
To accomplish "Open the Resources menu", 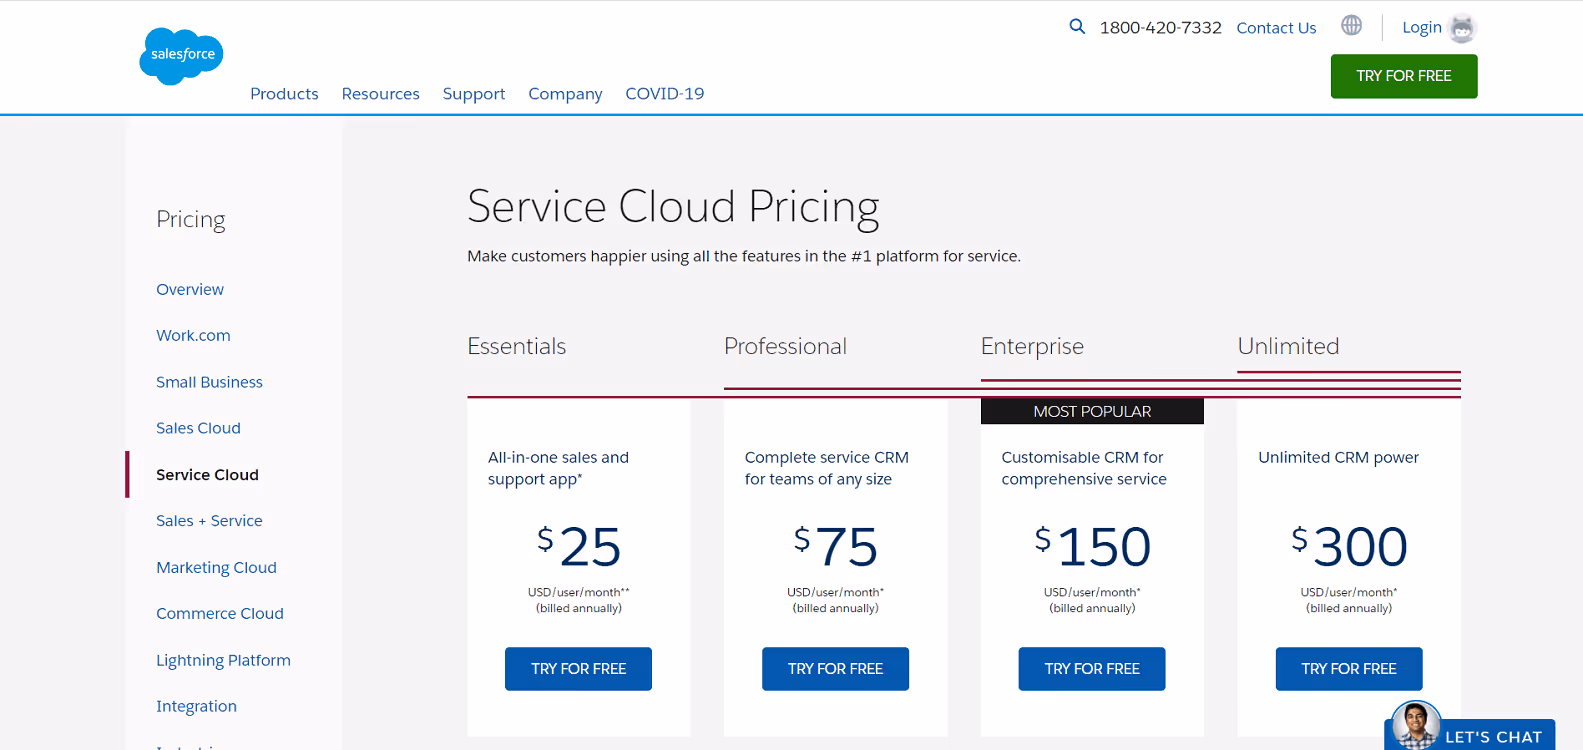I will [x=381, y=94].
